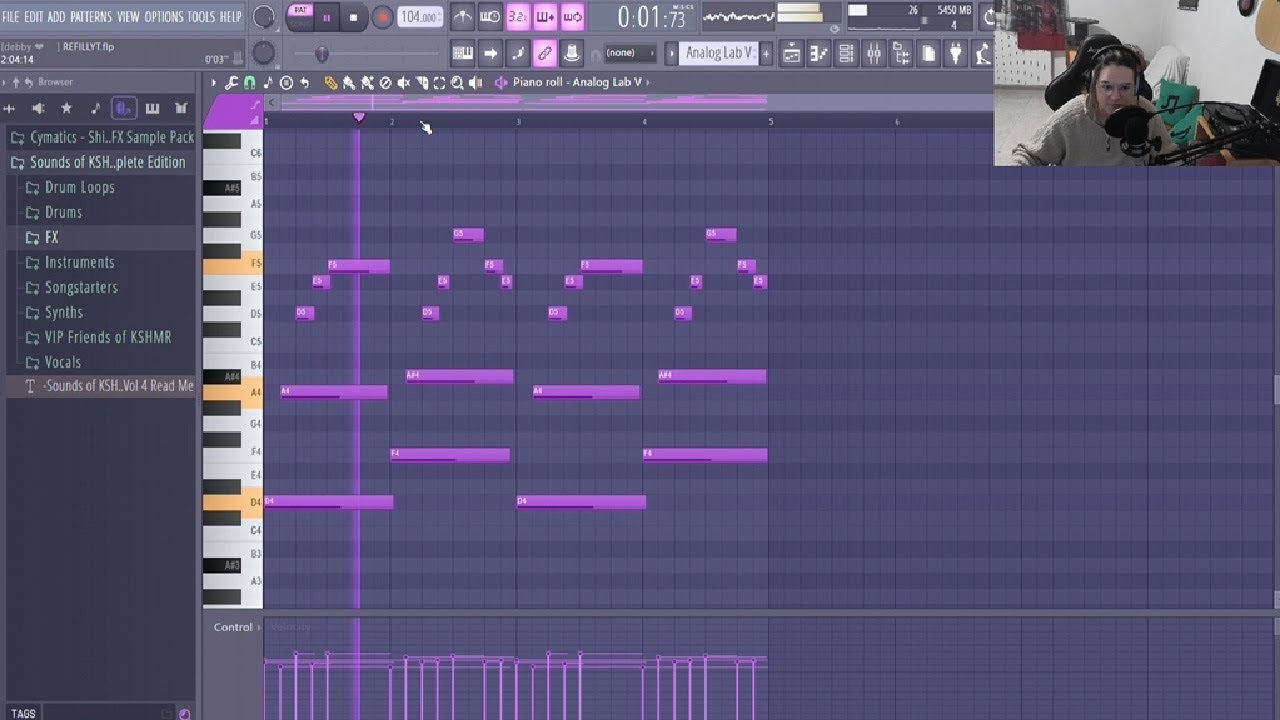
Task: Toggle step editing mode button
Action: tap(517, 53)
